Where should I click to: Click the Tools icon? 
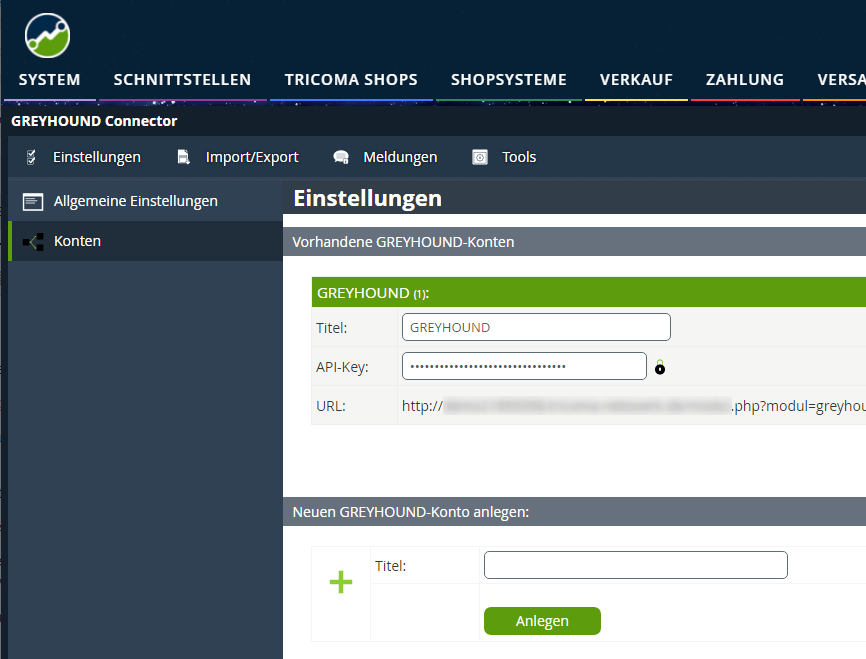coord(480,157)
